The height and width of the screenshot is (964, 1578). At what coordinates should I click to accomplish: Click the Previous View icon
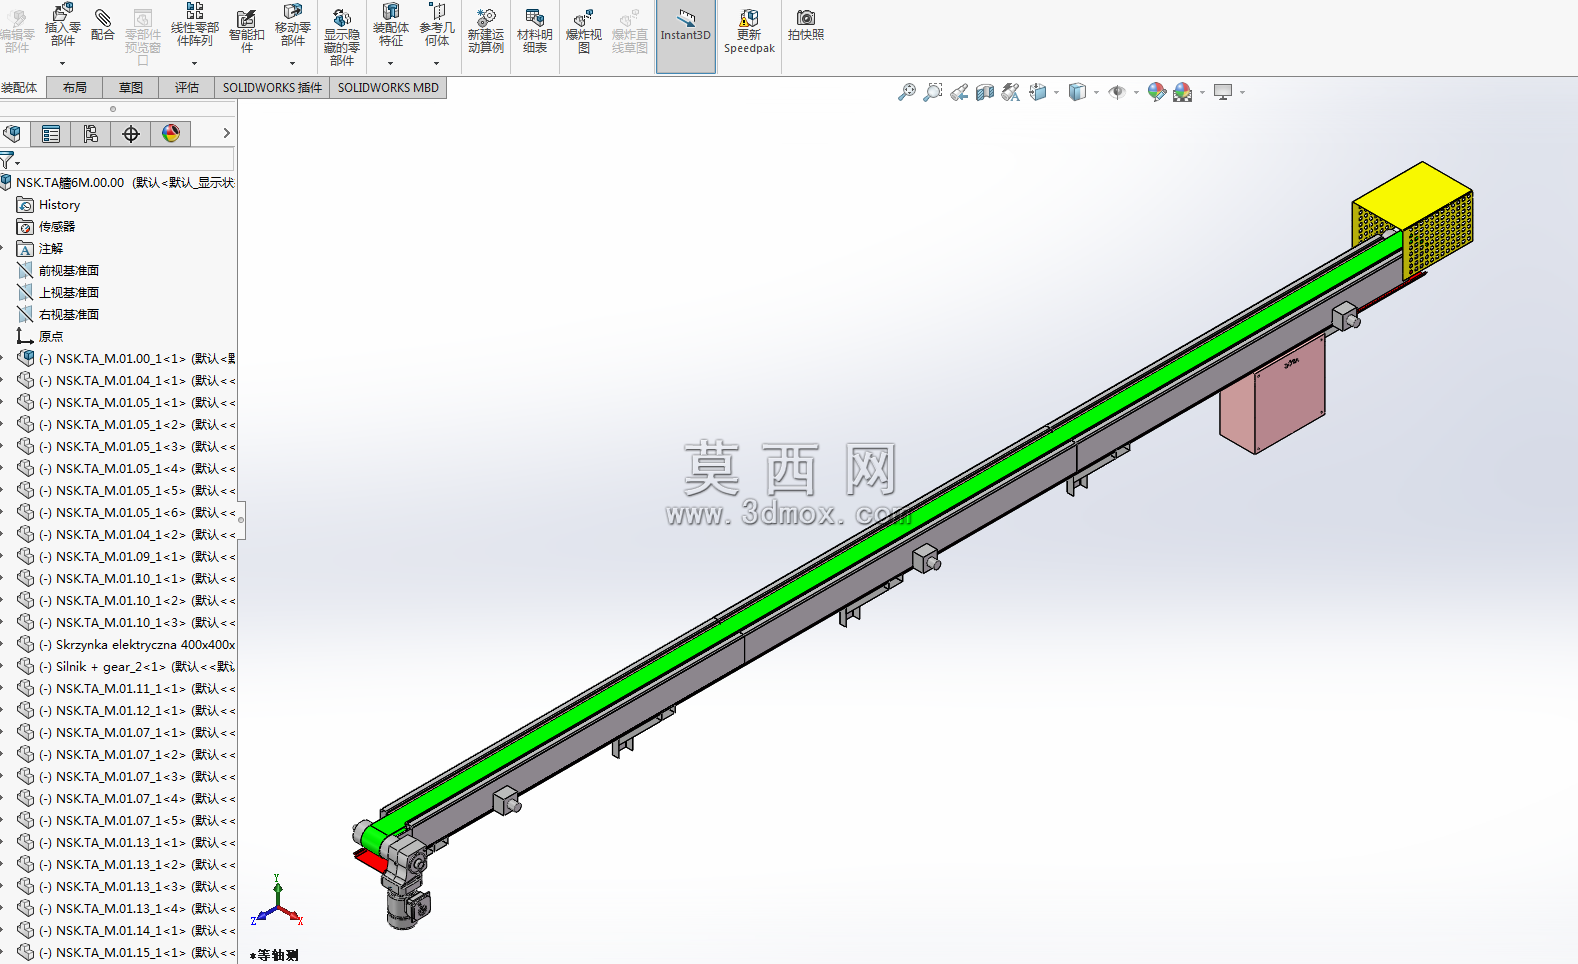click(959, 92)
